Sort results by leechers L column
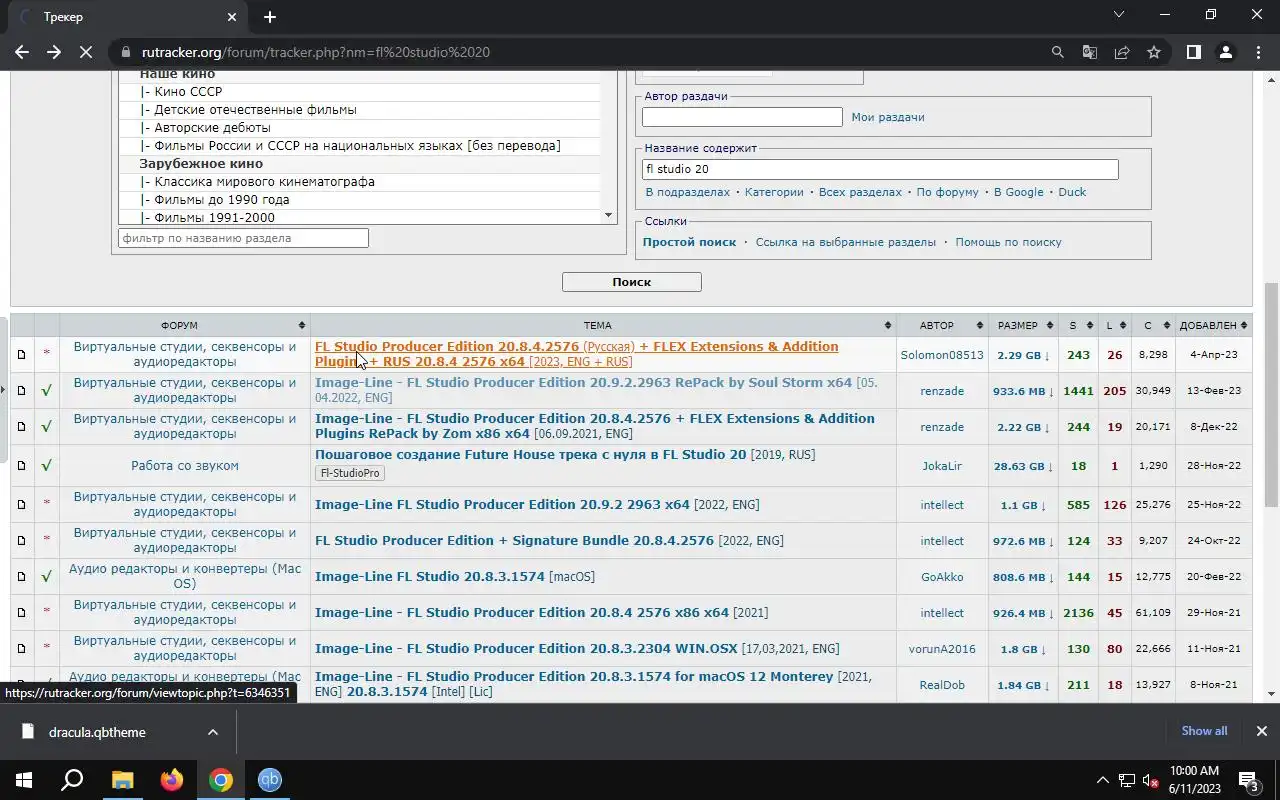The image size is (1280, 800). click(1114, 325)
